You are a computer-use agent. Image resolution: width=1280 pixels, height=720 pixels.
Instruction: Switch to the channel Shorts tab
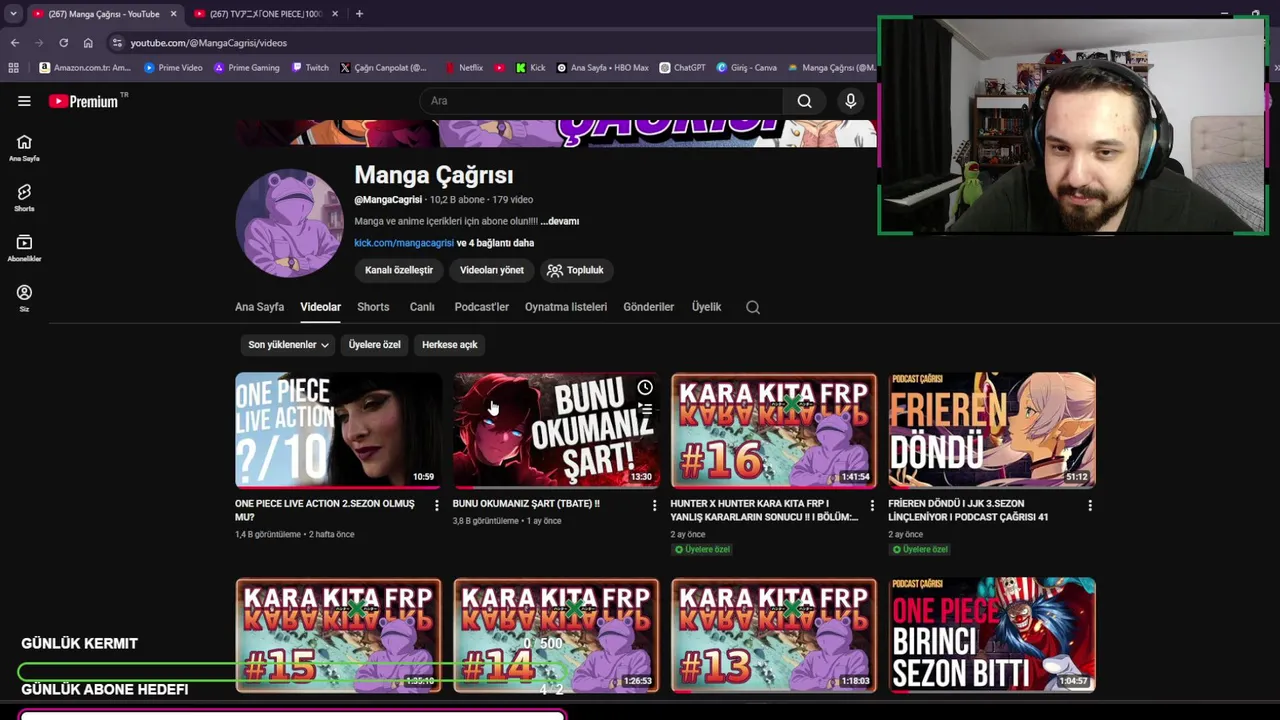tap(373, 307)
